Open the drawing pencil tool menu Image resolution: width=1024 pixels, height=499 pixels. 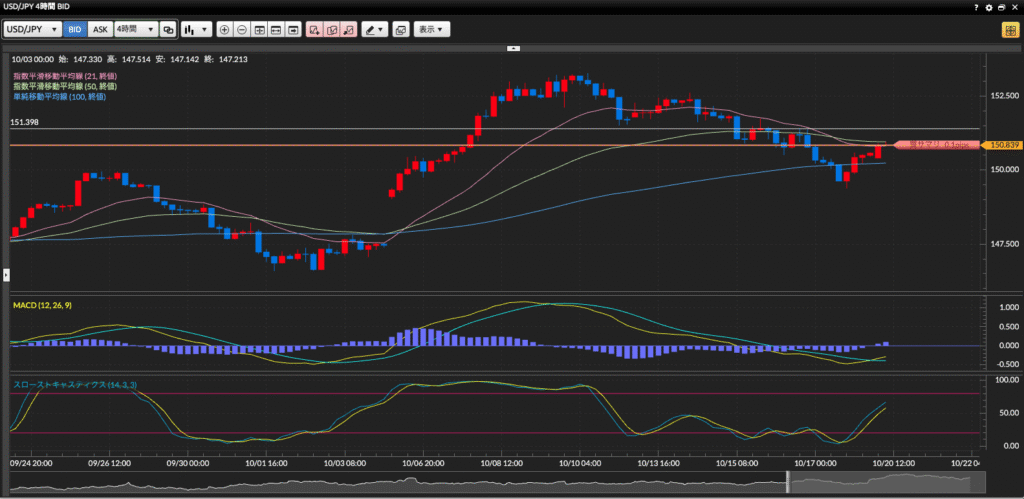(374, 30)
